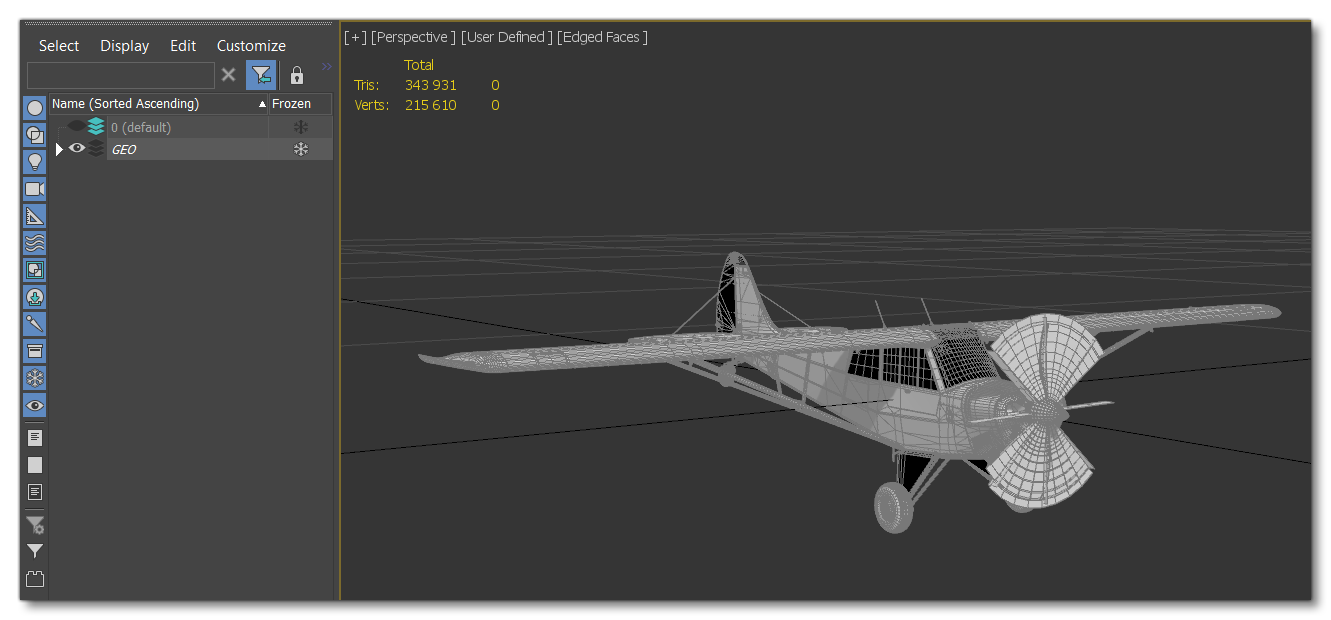The width and height of the screenshot is (1331, 620).
Task: Click the Edged Faces viewport label
Action: click(x=602, y=37)
